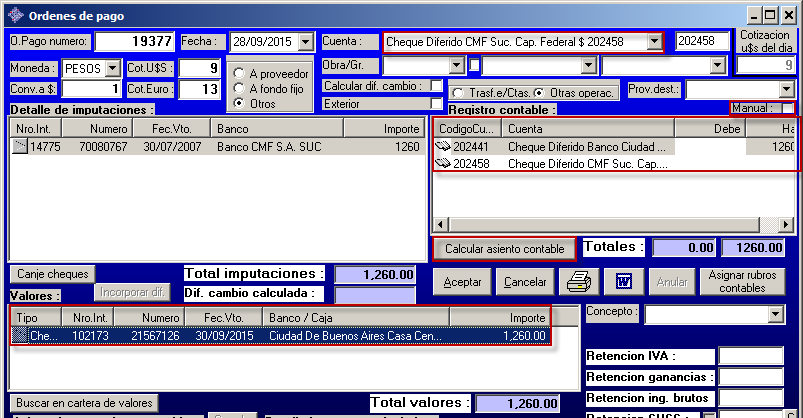Image resolution: width=803 pixels, height=418 pixels.
Task: Select the 202458 account row icon
Action: tap(443, 163)
